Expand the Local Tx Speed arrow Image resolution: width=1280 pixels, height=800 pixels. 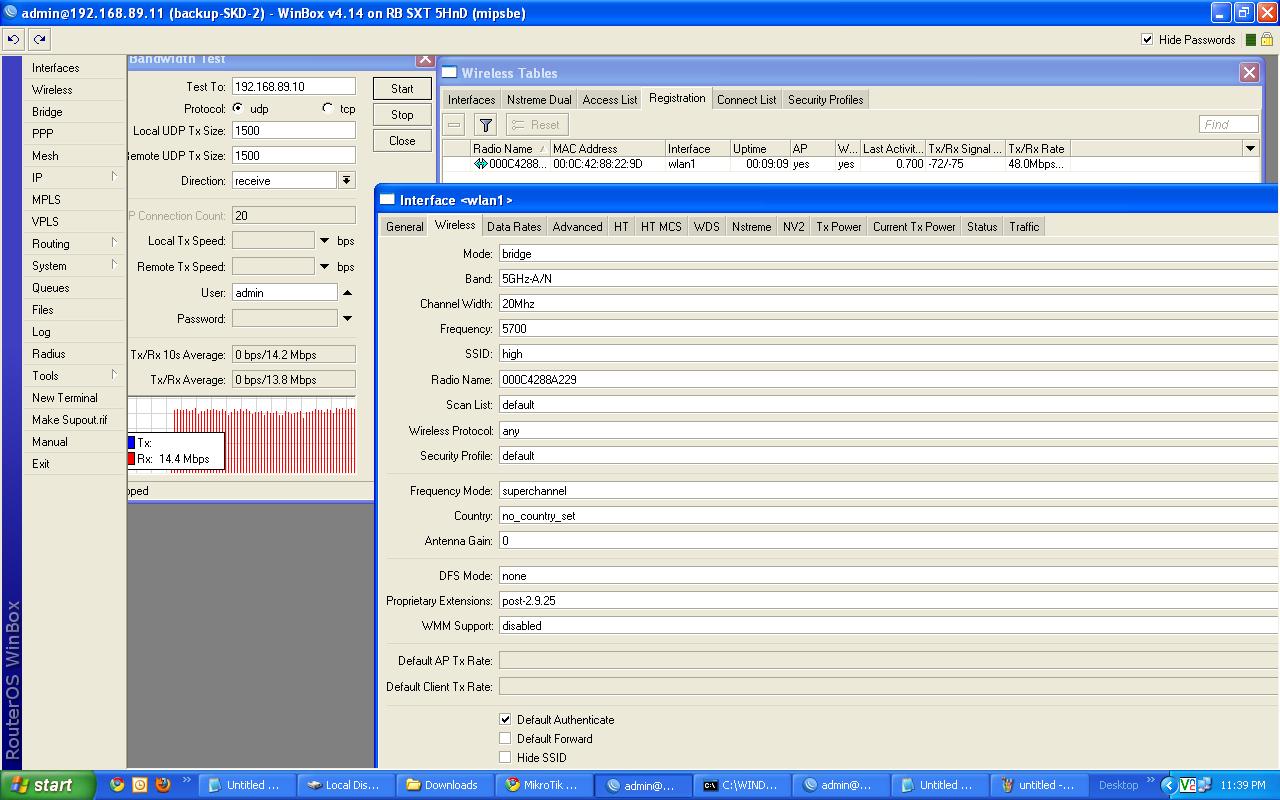point(324,241)
